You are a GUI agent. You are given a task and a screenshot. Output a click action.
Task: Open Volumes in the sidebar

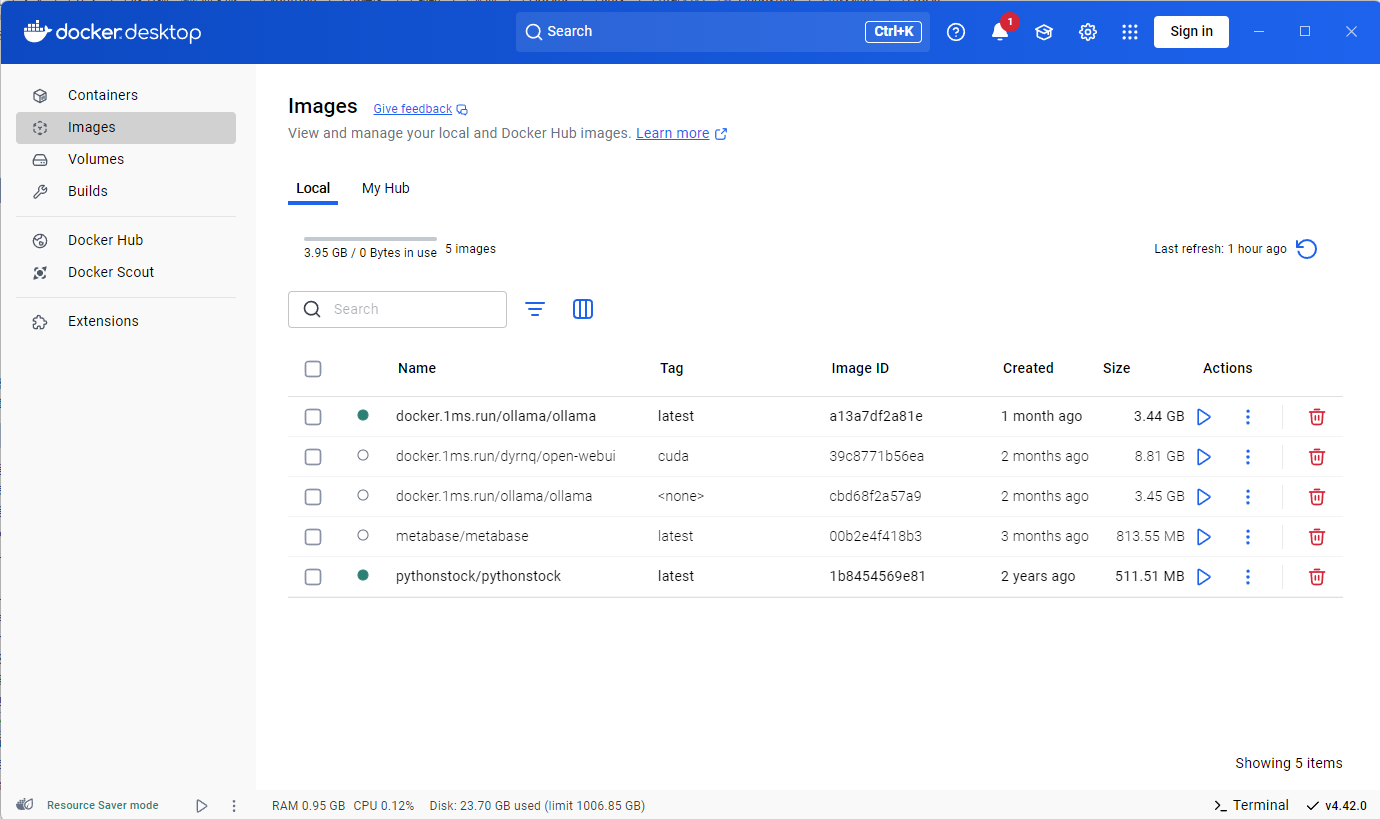click(x=126, y=160)
